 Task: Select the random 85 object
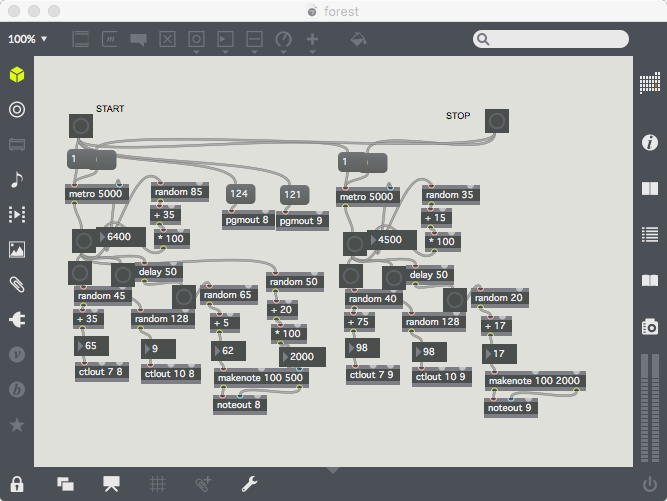click(180, 192)
